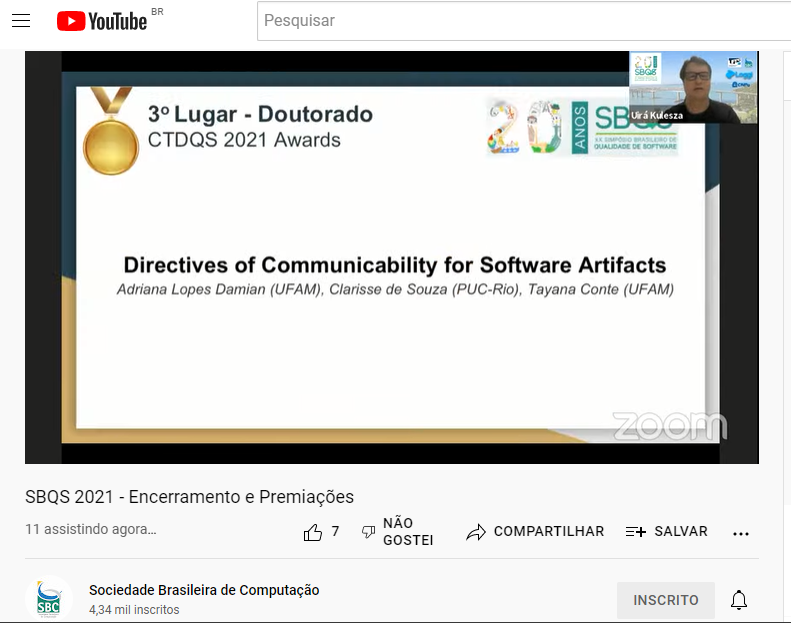Click the SBC channel avatar
Viewport: 791px width, 623px height.
tap(48, 599)
